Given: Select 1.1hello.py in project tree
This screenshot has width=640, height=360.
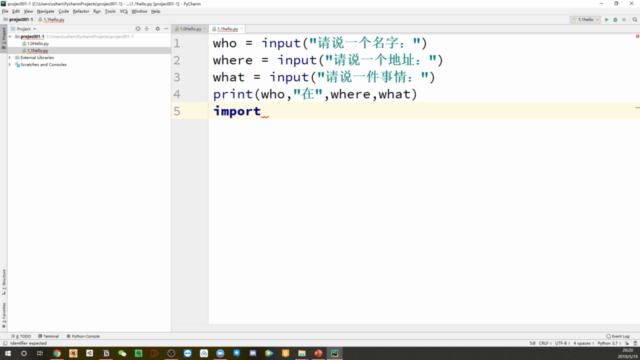Looking at the screenshot, I should 38,51.
